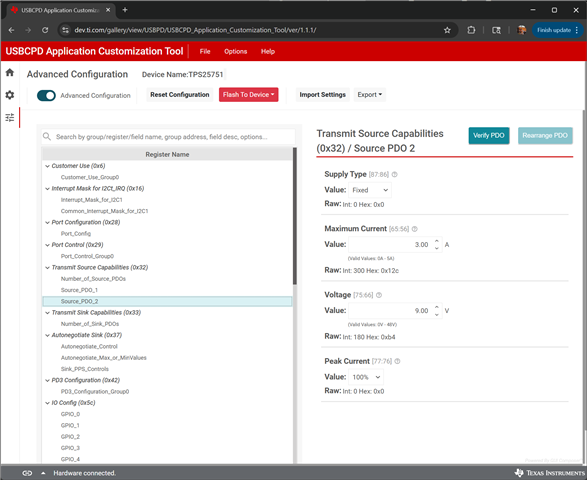Collapse the Autonegotiate Sink (0x37) group
Image resolution: width=587 pixels, height=480 pixels.
click(x=47, y=335)
